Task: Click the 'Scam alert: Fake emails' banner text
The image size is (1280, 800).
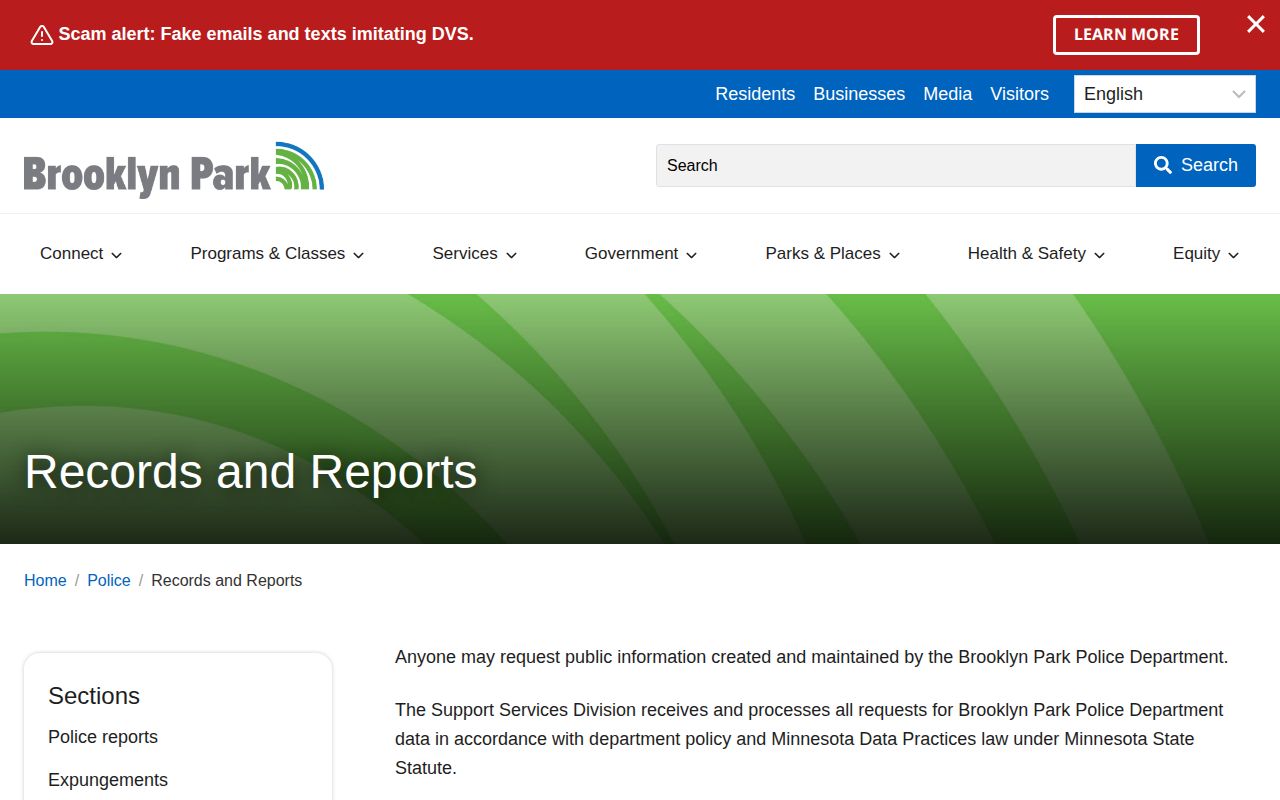Action: pos(266,34)
